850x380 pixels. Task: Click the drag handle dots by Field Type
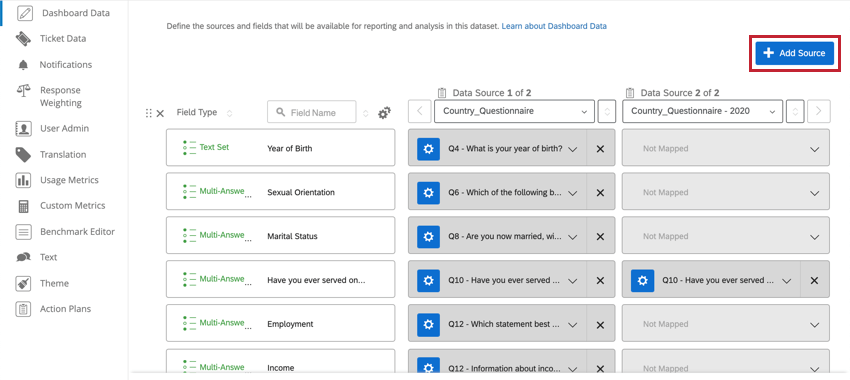[149, 113]
